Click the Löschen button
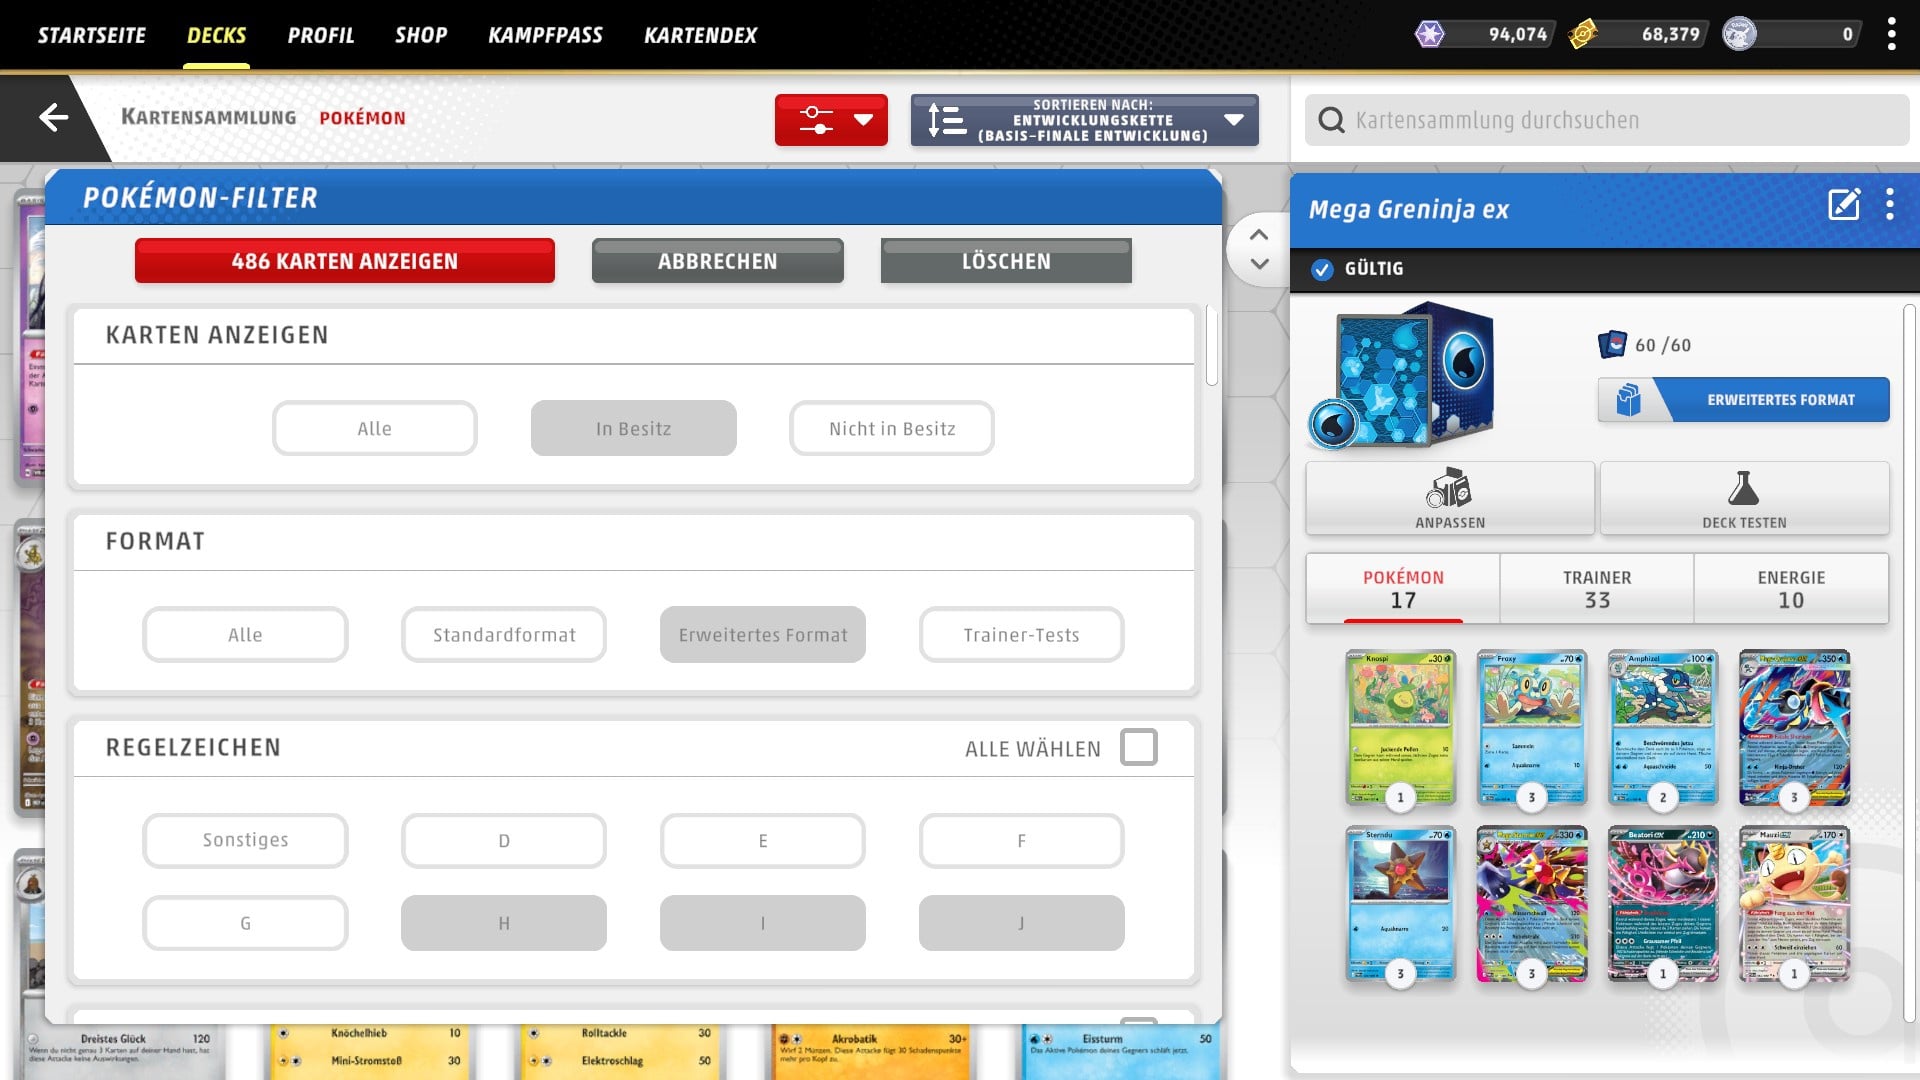The height and width of the screenshot is (1080, 1920). (x=1006, y=261)
